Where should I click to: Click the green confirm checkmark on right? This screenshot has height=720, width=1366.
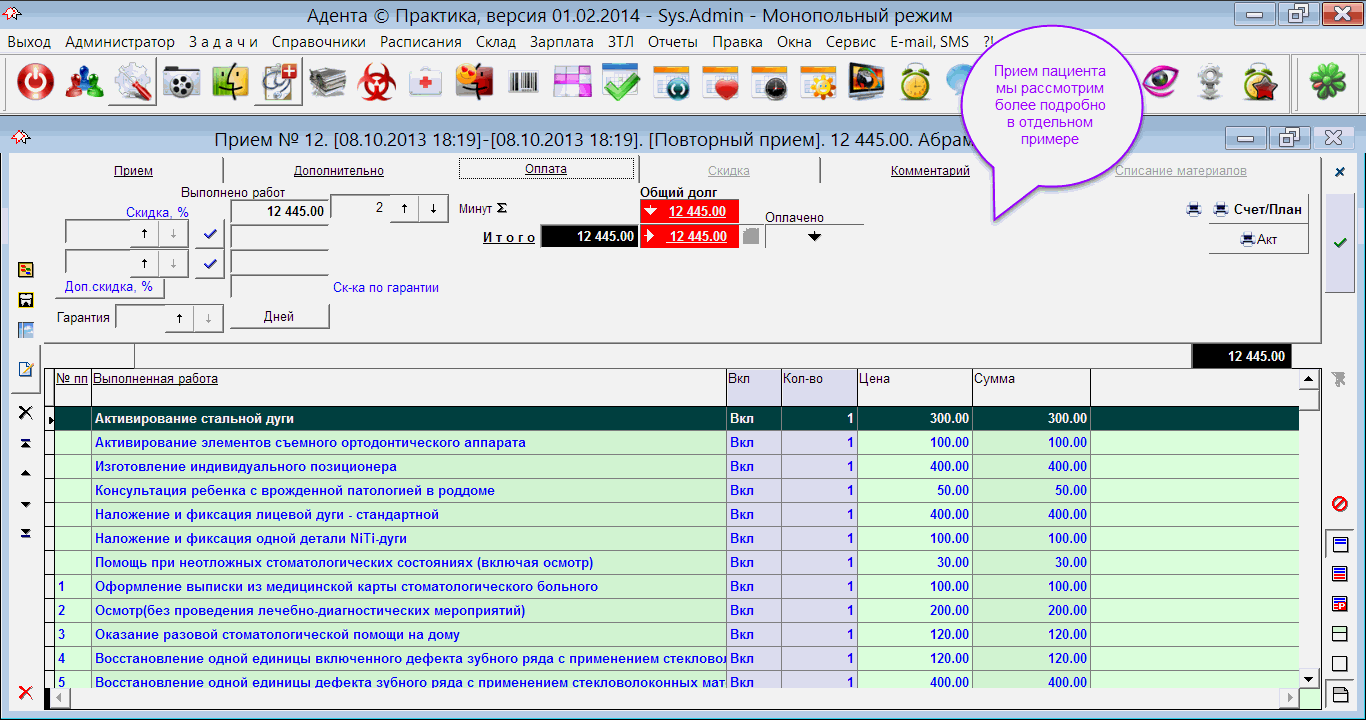pos(1340,242)
